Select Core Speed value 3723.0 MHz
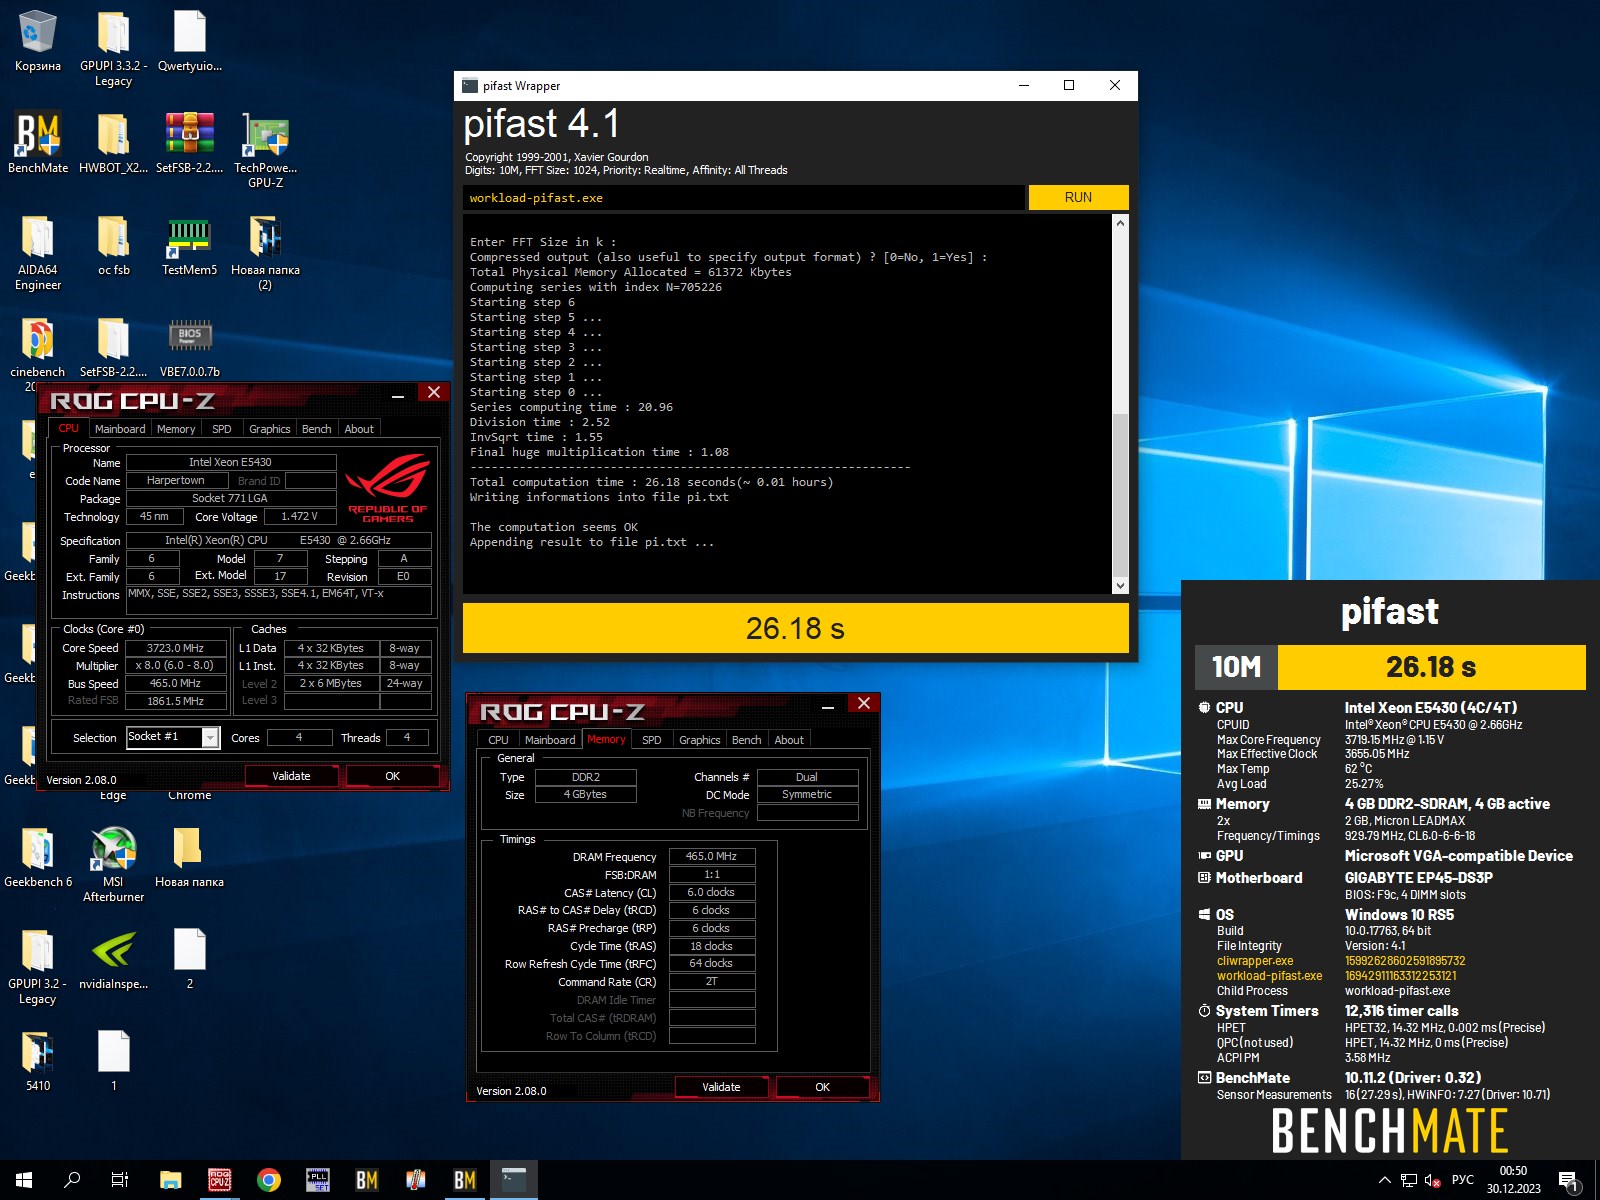The image size is (1600, 1200). tap(176, 648)
